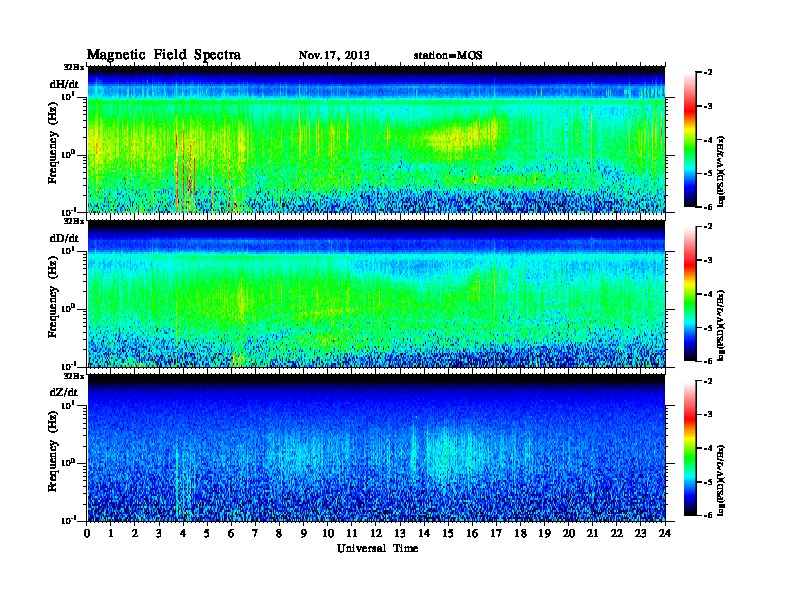Click the 'Magnetic Field Spectra' title

coord(164,55)
